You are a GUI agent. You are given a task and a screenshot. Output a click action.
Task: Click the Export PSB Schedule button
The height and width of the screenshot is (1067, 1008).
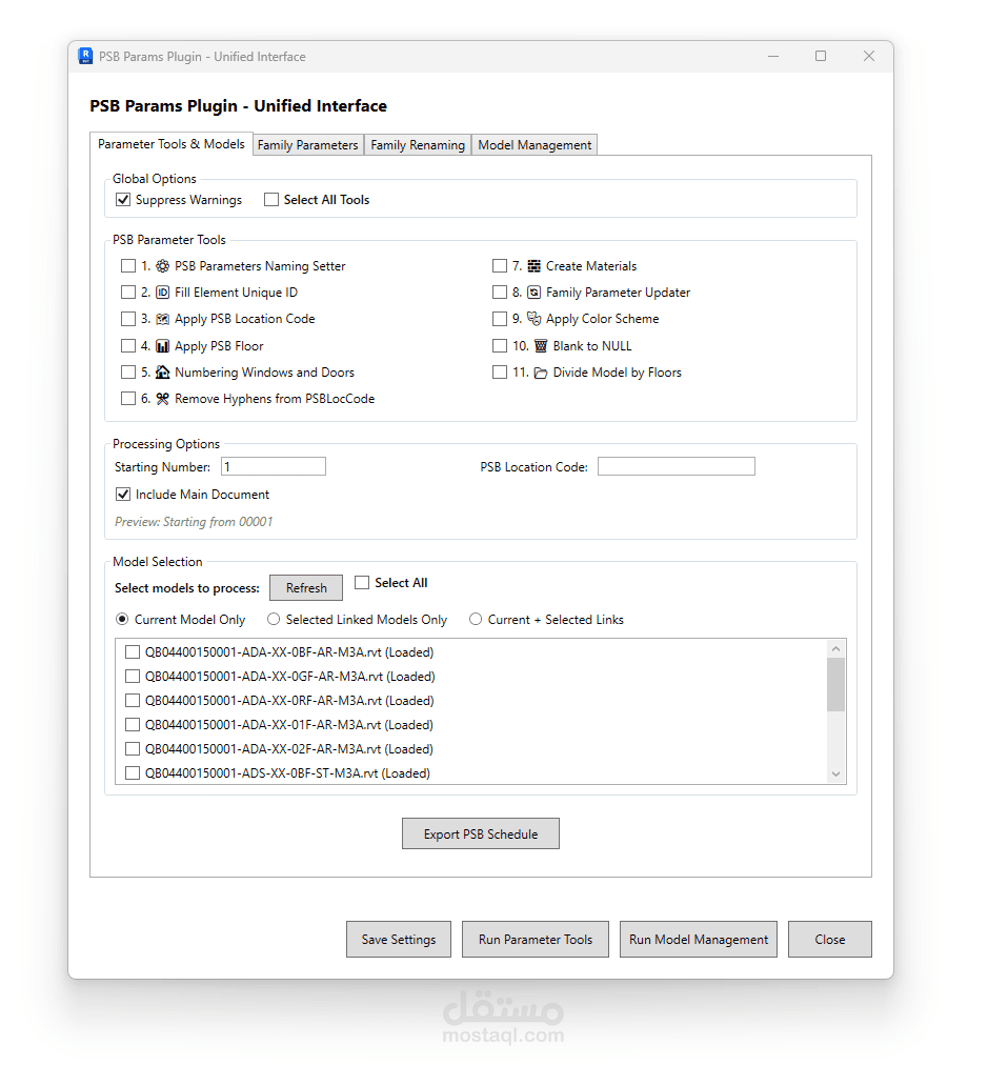480,834
